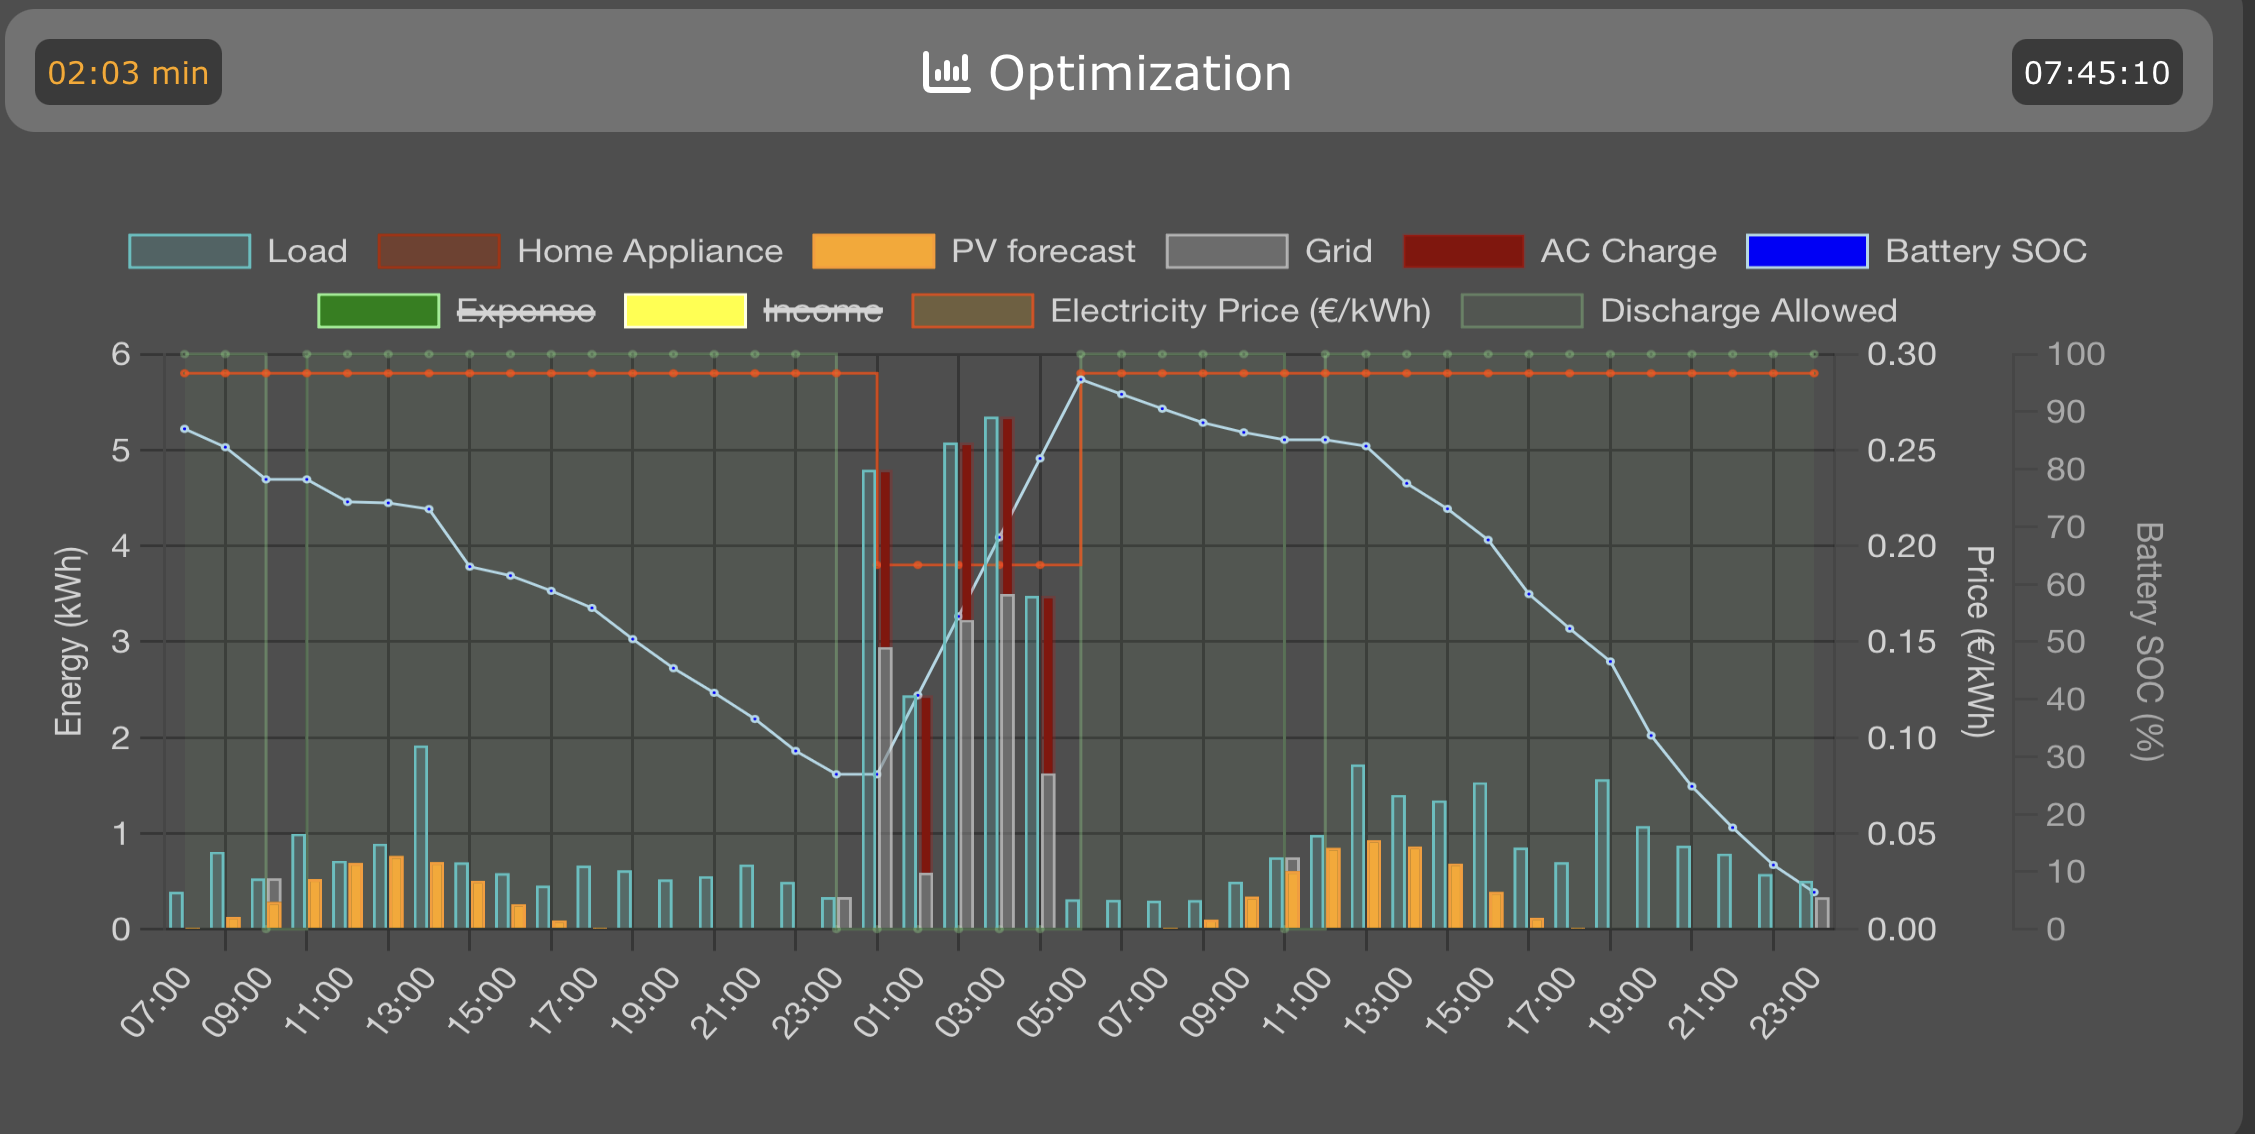Click the Optimization header title

point(1139,73)
